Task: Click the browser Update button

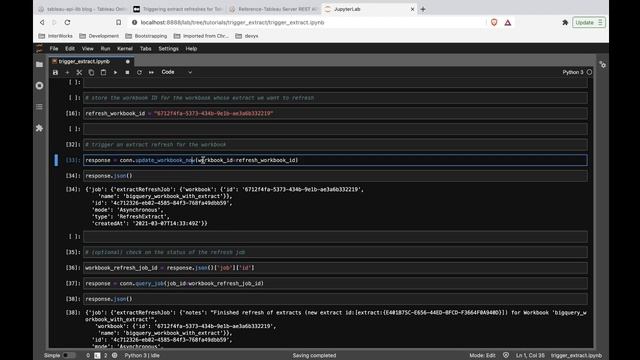Action: click(x=589, y=22)
